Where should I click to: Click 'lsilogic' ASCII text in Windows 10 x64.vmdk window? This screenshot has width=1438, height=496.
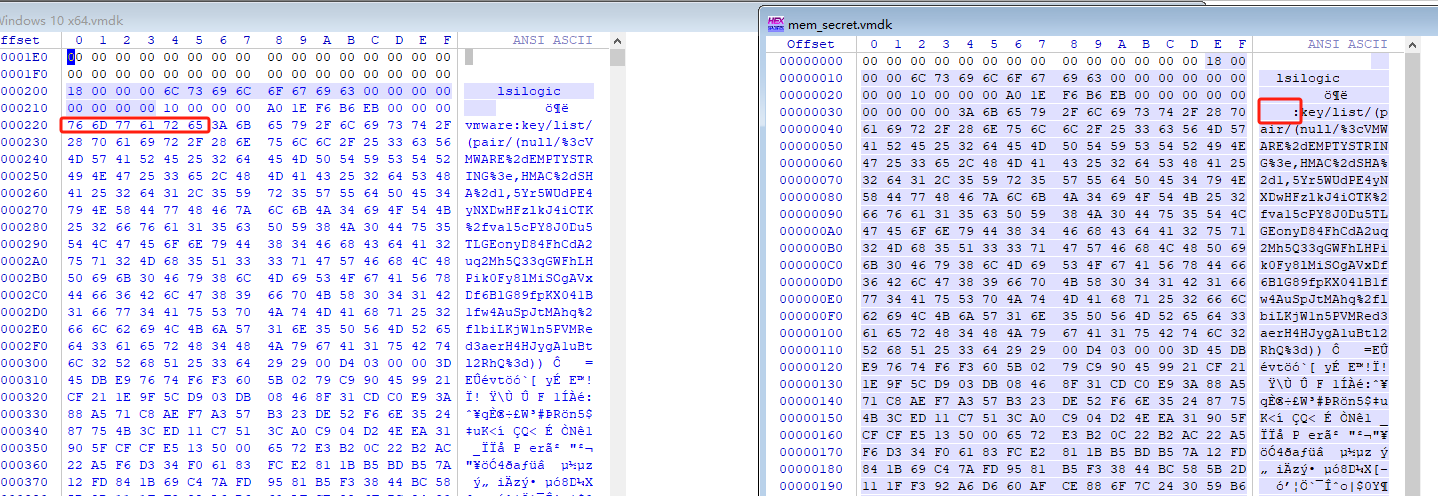click(x=529, y=91)
